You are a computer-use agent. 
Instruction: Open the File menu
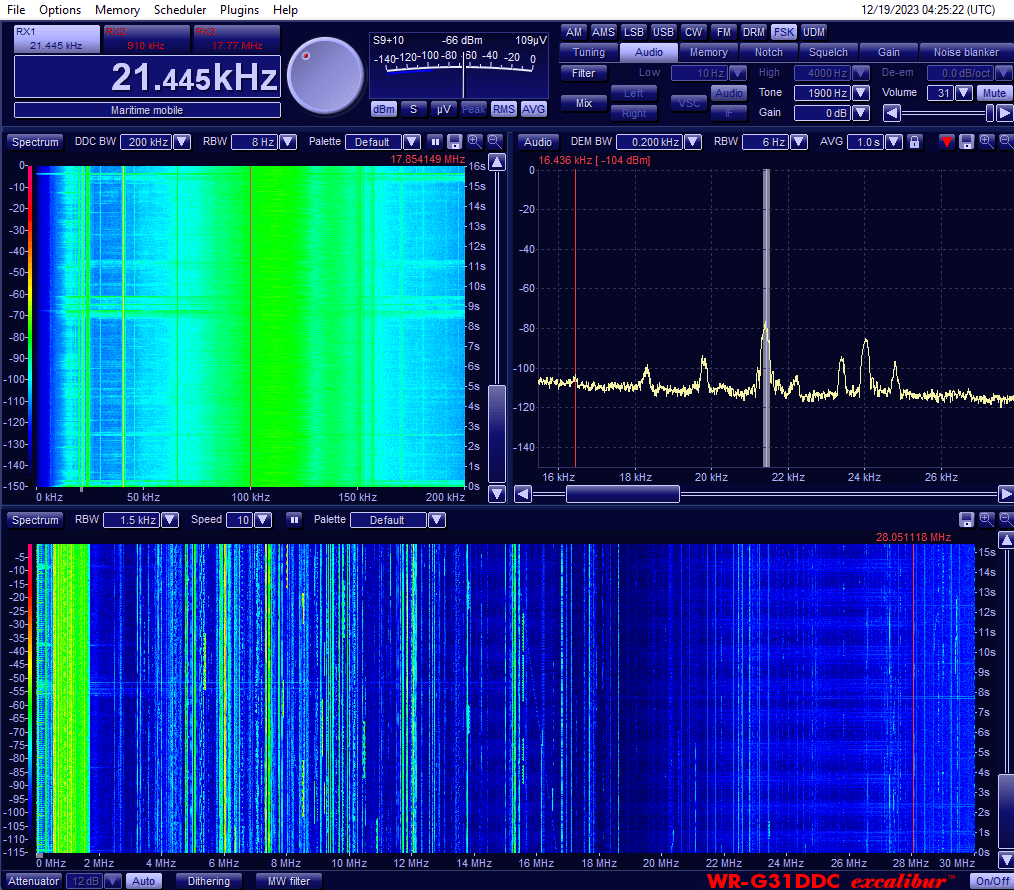click(16, 10)
